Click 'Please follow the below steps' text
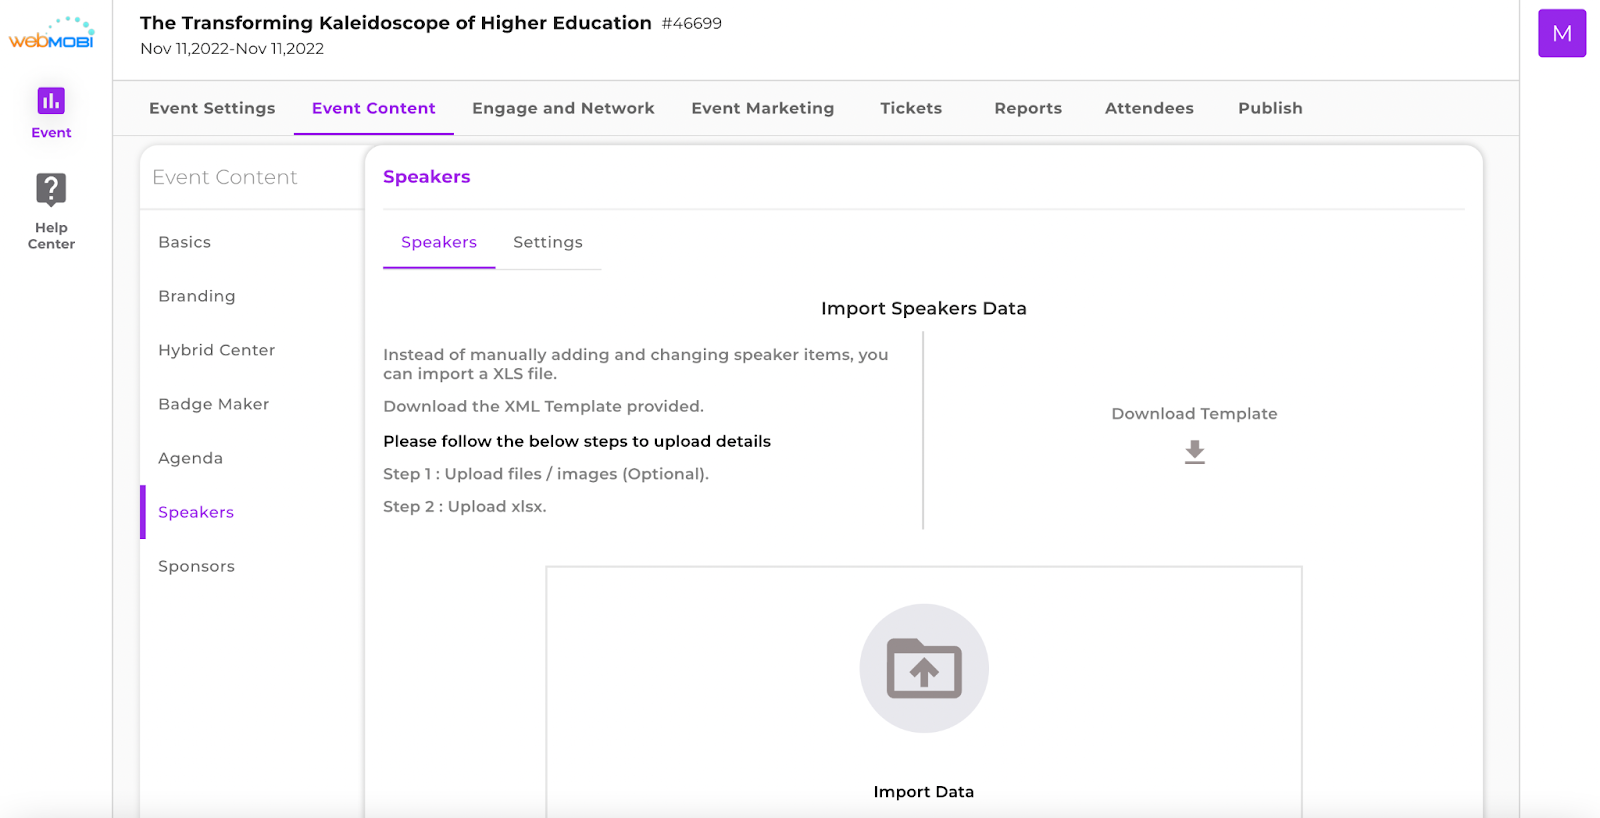The image size is (1600, 818). pos(577,441)
